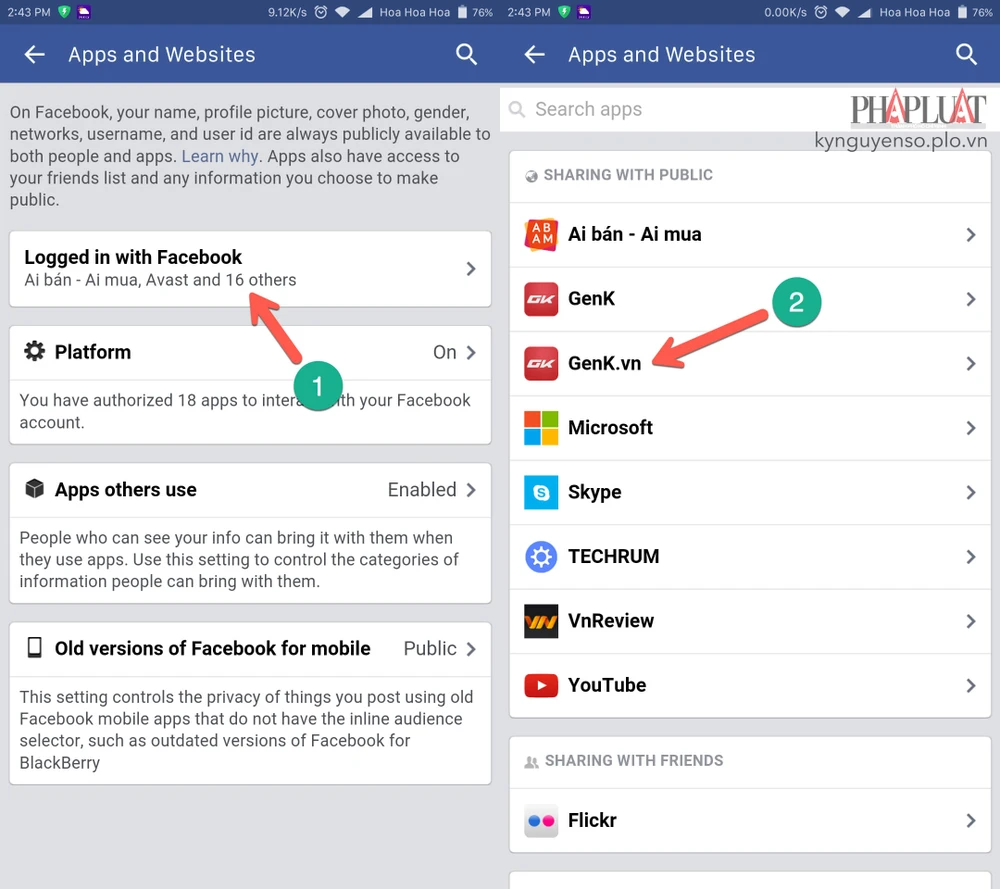Tap the search magnifier on right screen
The image size is (1000, 889).
(x=965, y=55)
